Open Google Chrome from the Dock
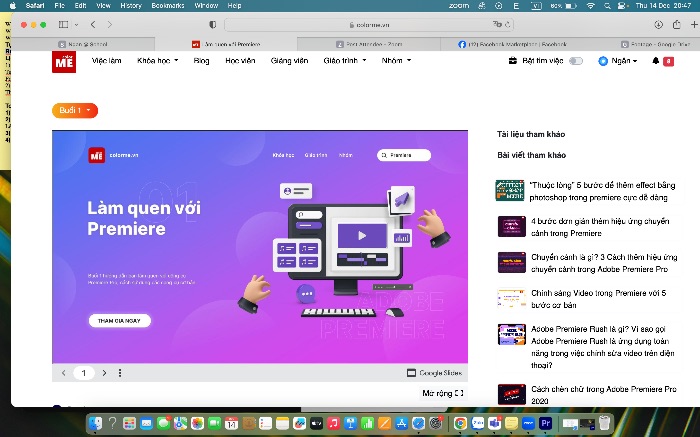This screenshot has width=700, height=437. click(x=460, y=422)
